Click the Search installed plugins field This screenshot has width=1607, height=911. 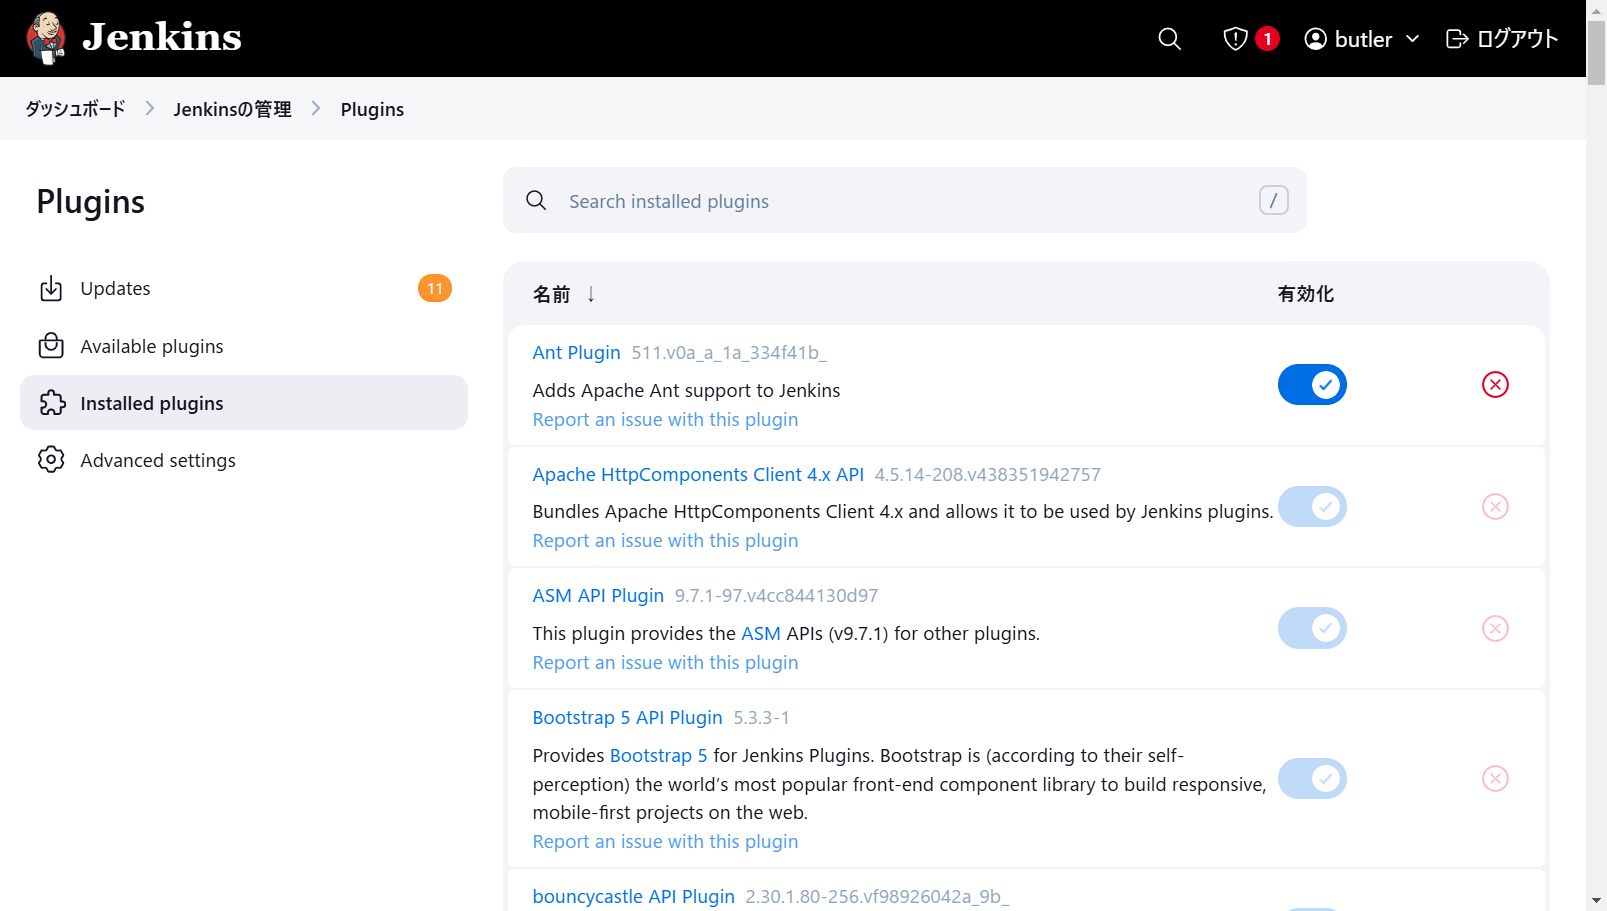point(900,200)
